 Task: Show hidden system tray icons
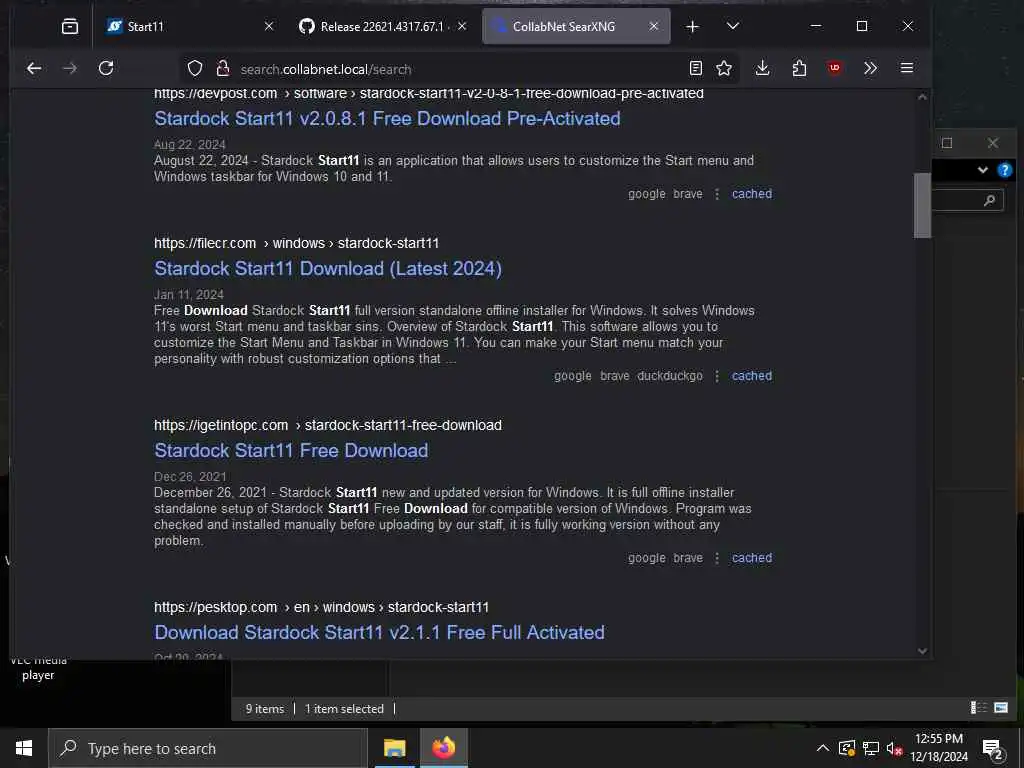823,748
